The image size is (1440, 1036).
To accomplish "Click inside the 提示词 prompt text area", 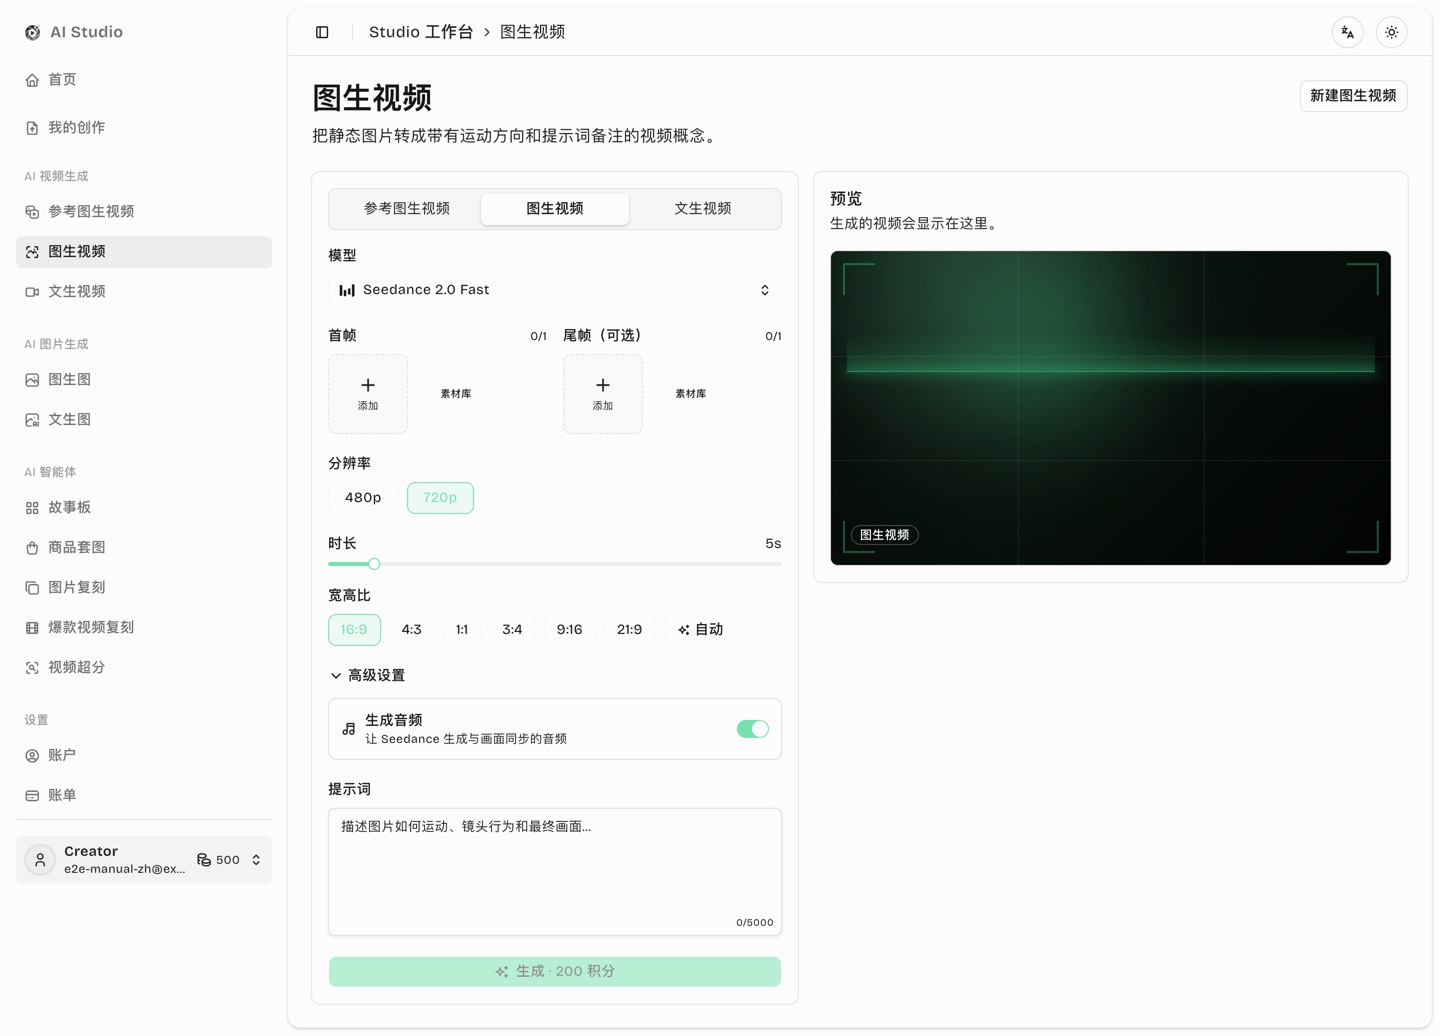I will click(555, 872).
